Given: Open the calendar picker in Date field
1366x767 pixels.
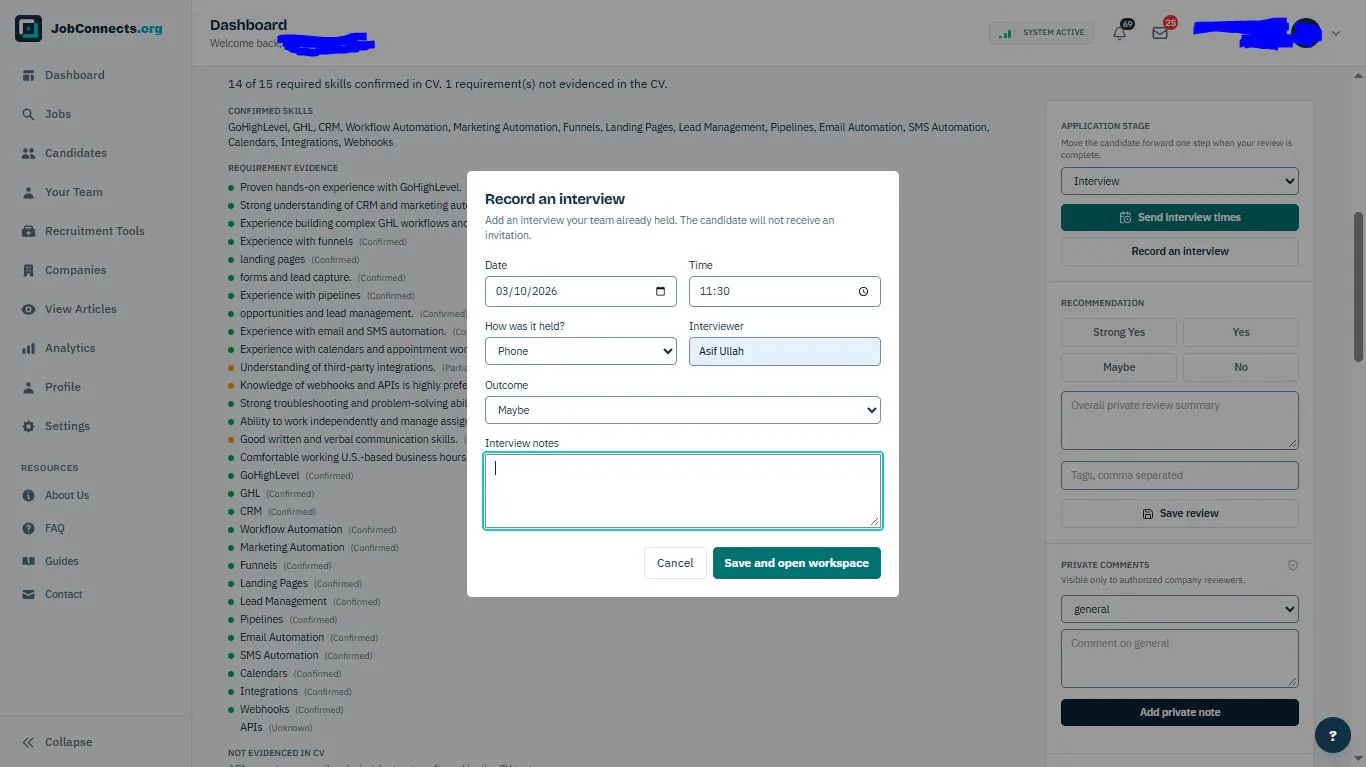Looking at the screenshot, I should 660,291.
